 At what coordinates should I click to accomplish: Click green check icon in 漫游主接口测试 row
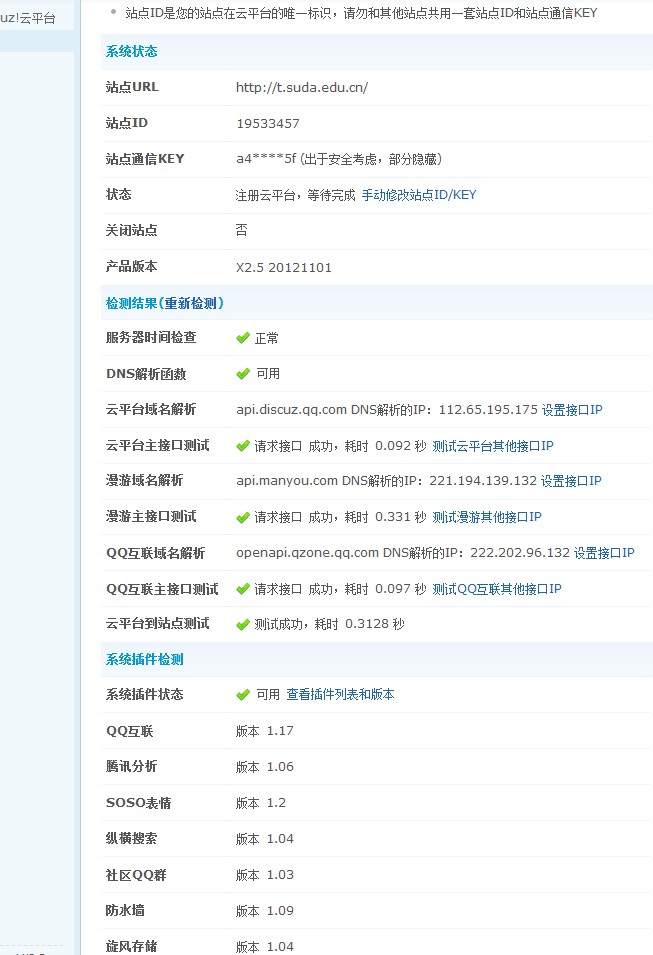[243, 517]
